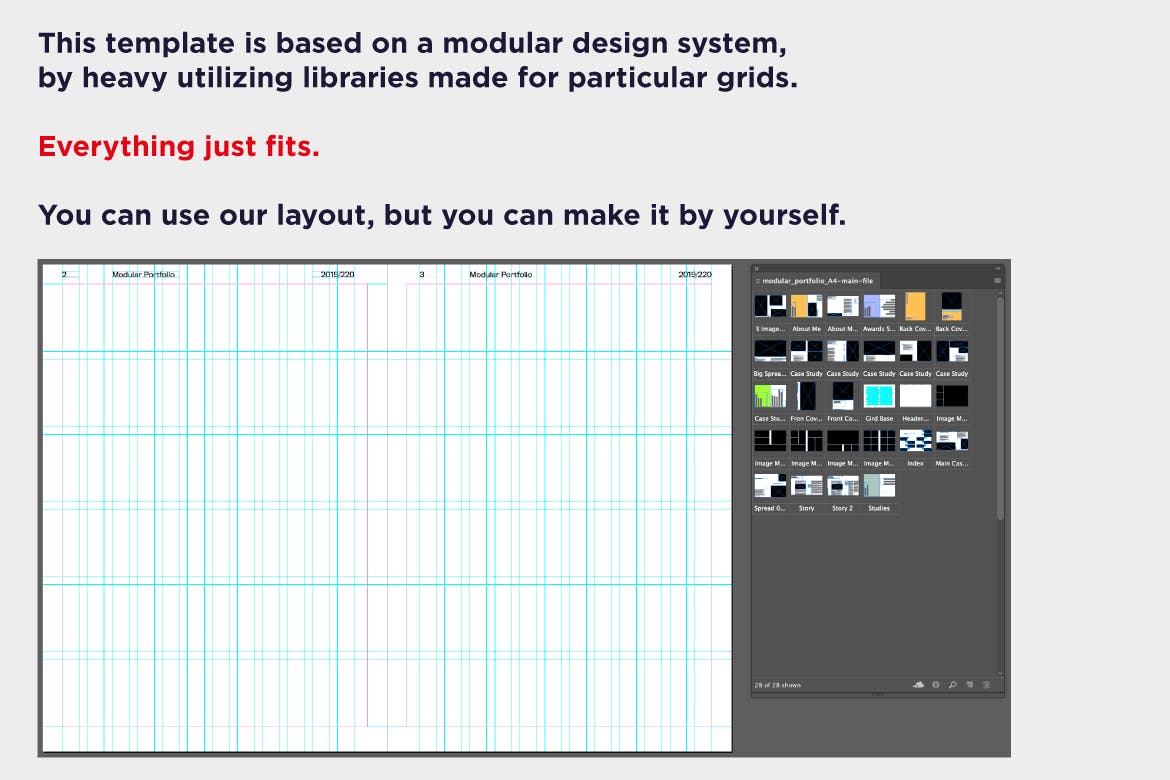Click the 2019/220 text on page 3
Screen dimensions: 1170x780
pos(695,274)
